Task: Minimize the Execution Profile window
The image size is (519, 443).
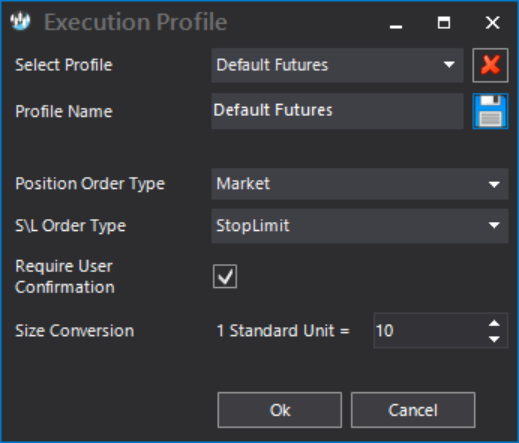Action: click(x=396, y=23)
